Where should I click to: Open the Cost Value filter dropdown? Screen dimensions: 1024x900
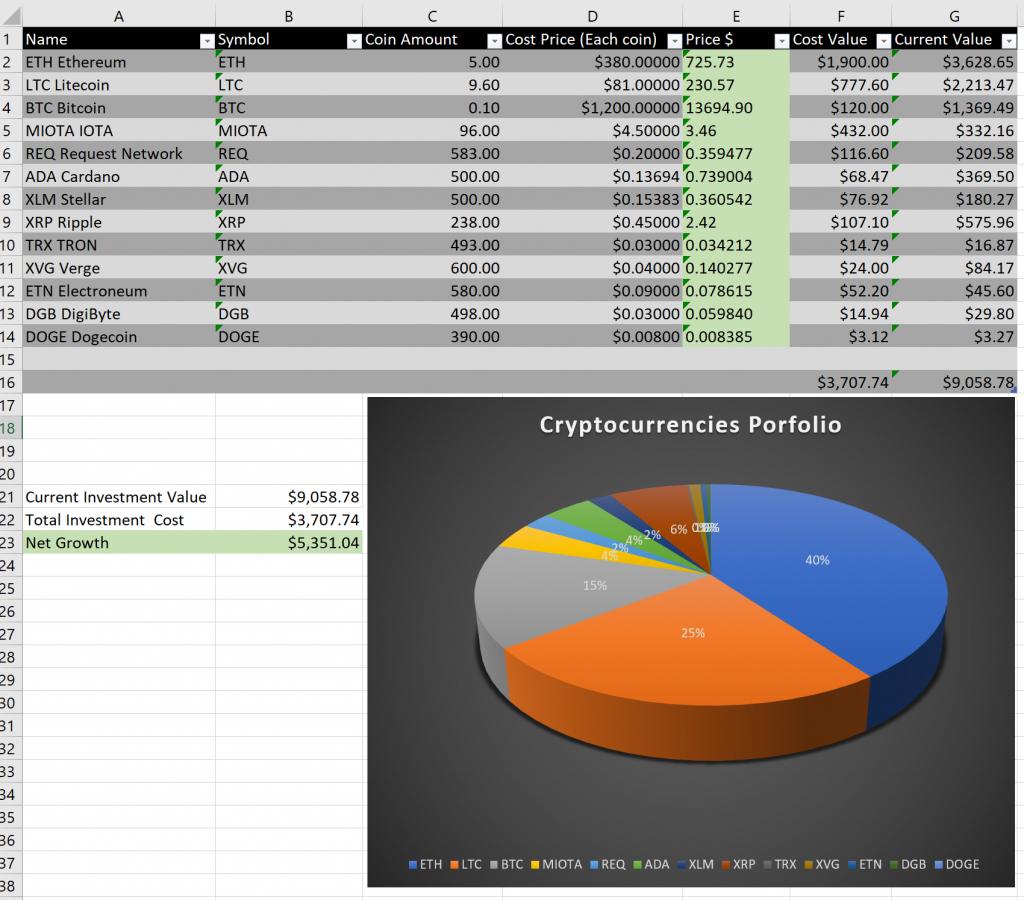(883, 40)
